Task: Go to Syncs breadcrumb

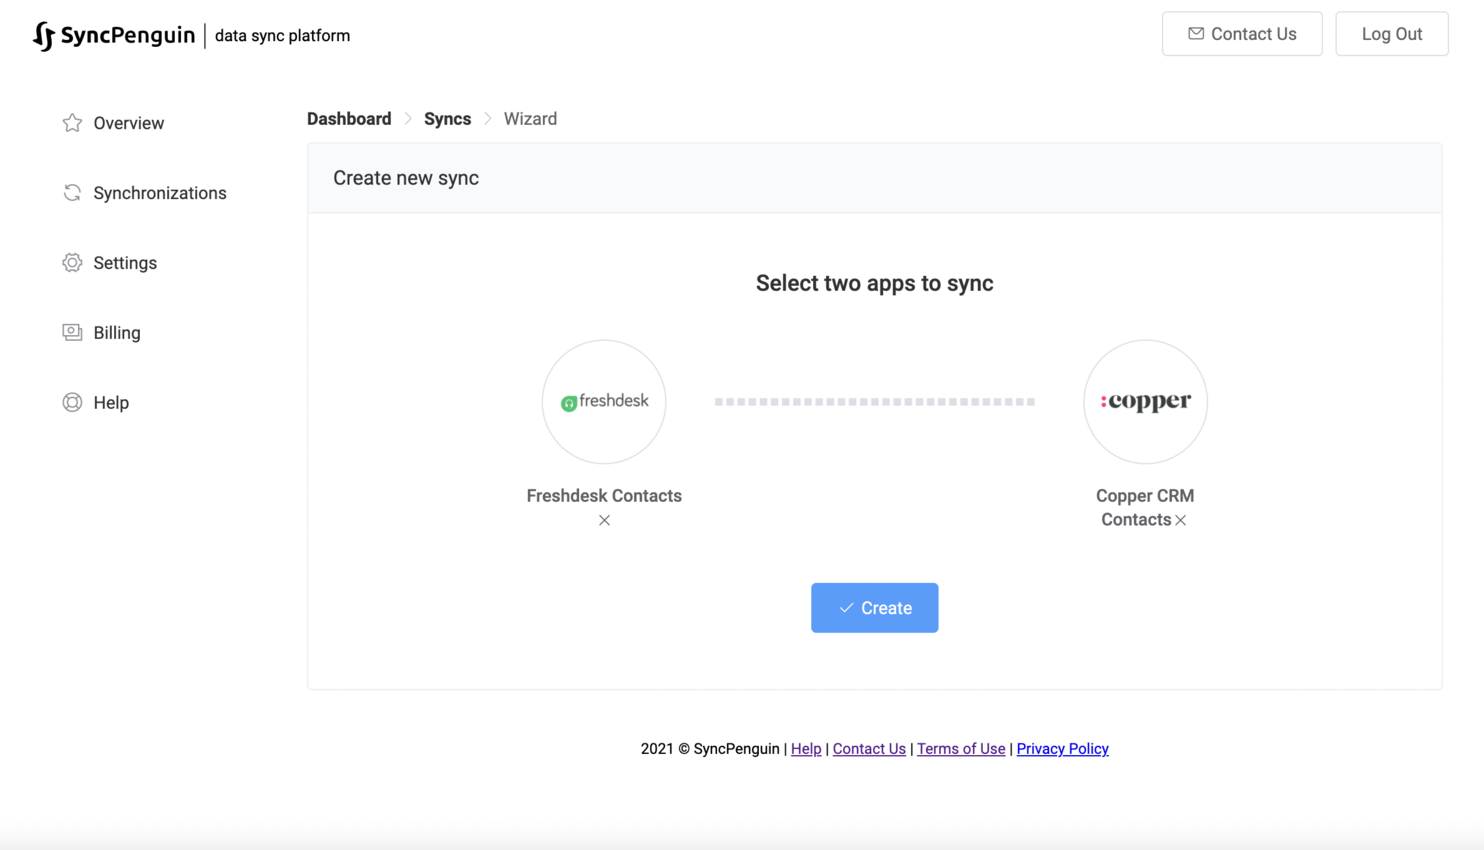Action: 447,119
